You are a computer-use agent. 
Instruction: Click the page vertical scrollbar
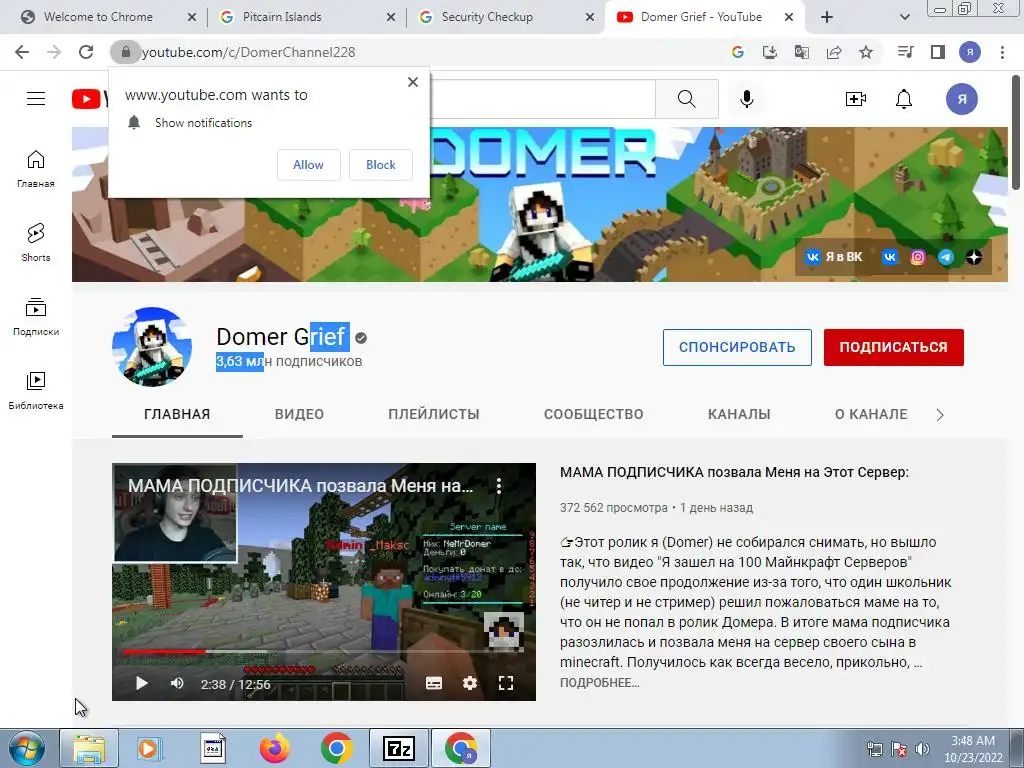pyautogui.click(x=1016, y=131)
